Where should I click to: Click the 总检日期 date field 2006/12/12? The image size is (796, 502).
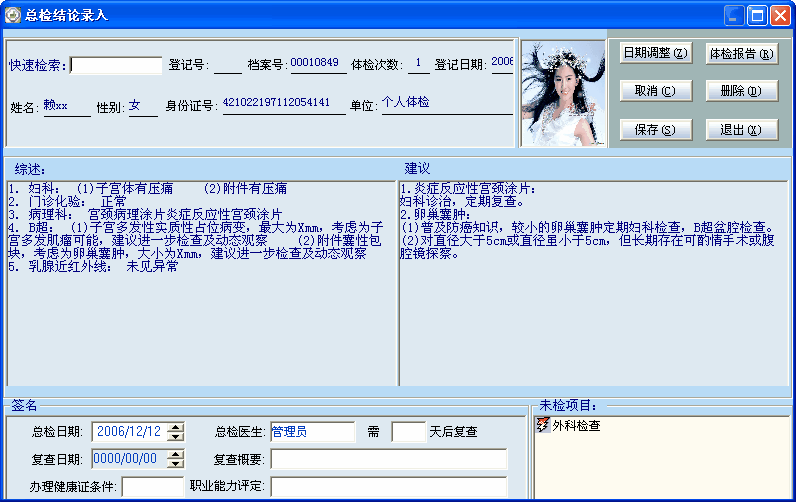pyautogui.click(x=130, y=431)
